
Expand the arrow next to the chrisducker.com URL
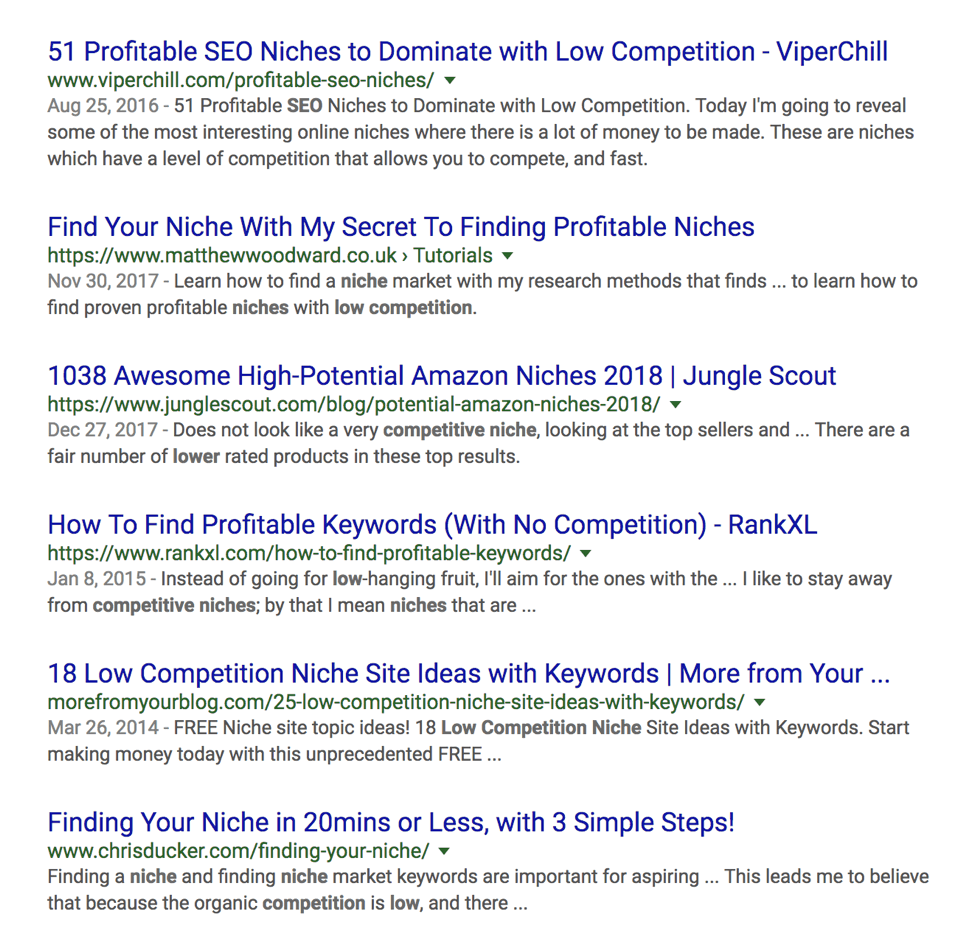pos(444,851)
